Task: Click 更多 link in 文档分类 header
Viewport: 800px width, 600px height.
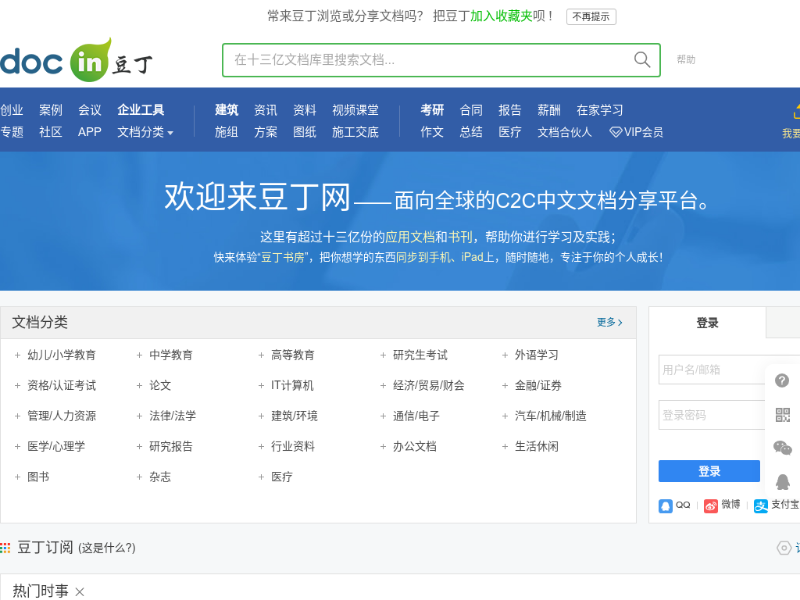Action: click(x=610, y=322)
